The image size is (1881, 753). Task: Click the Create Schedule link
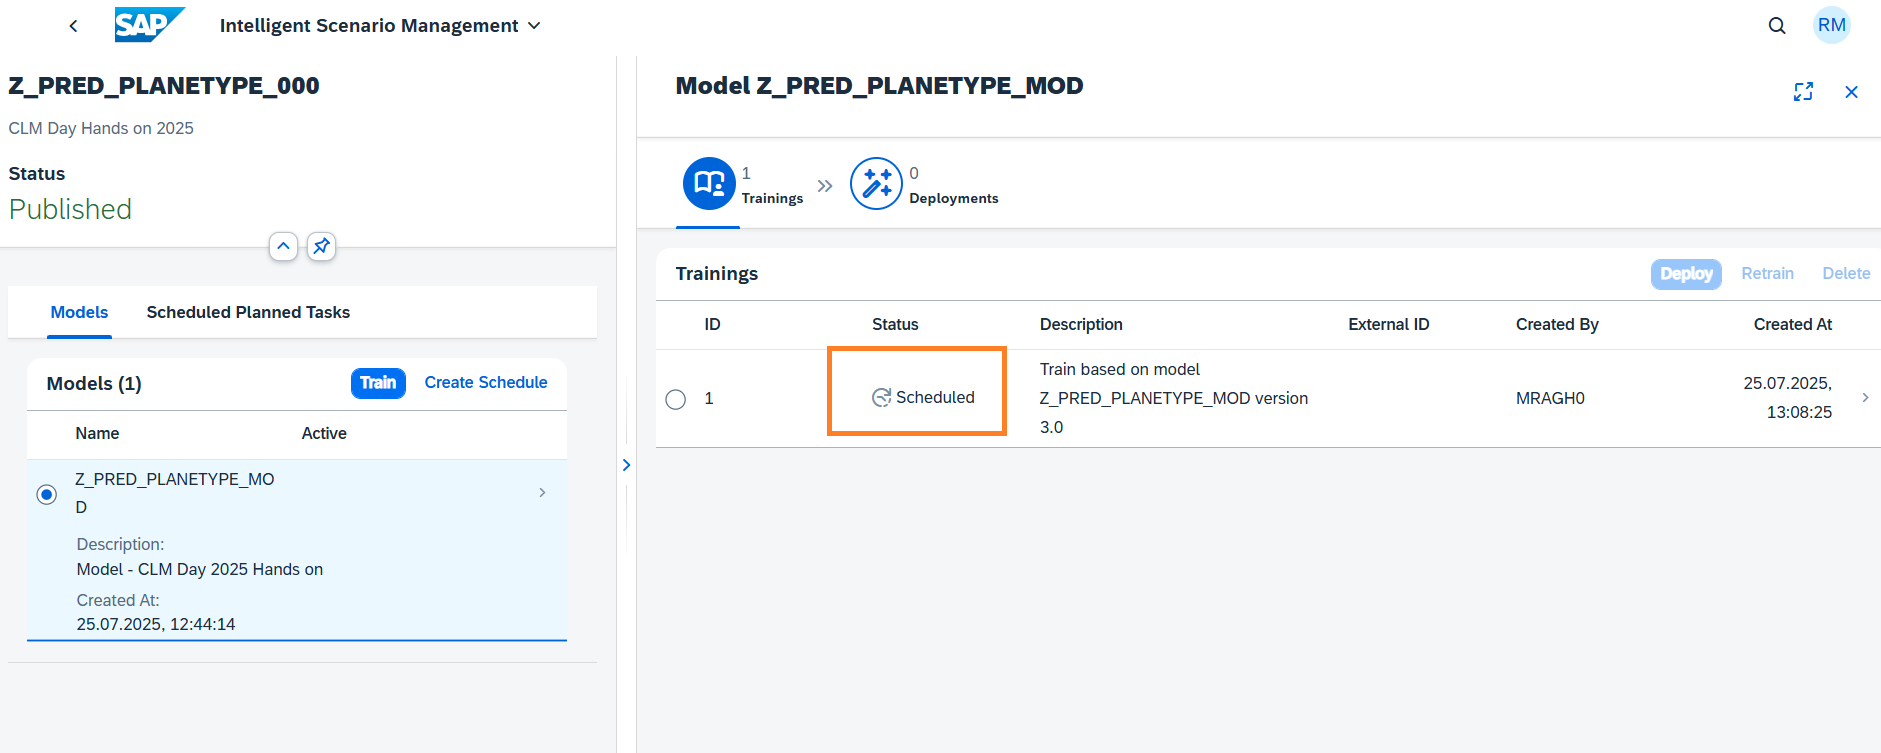tap(485, 383)
